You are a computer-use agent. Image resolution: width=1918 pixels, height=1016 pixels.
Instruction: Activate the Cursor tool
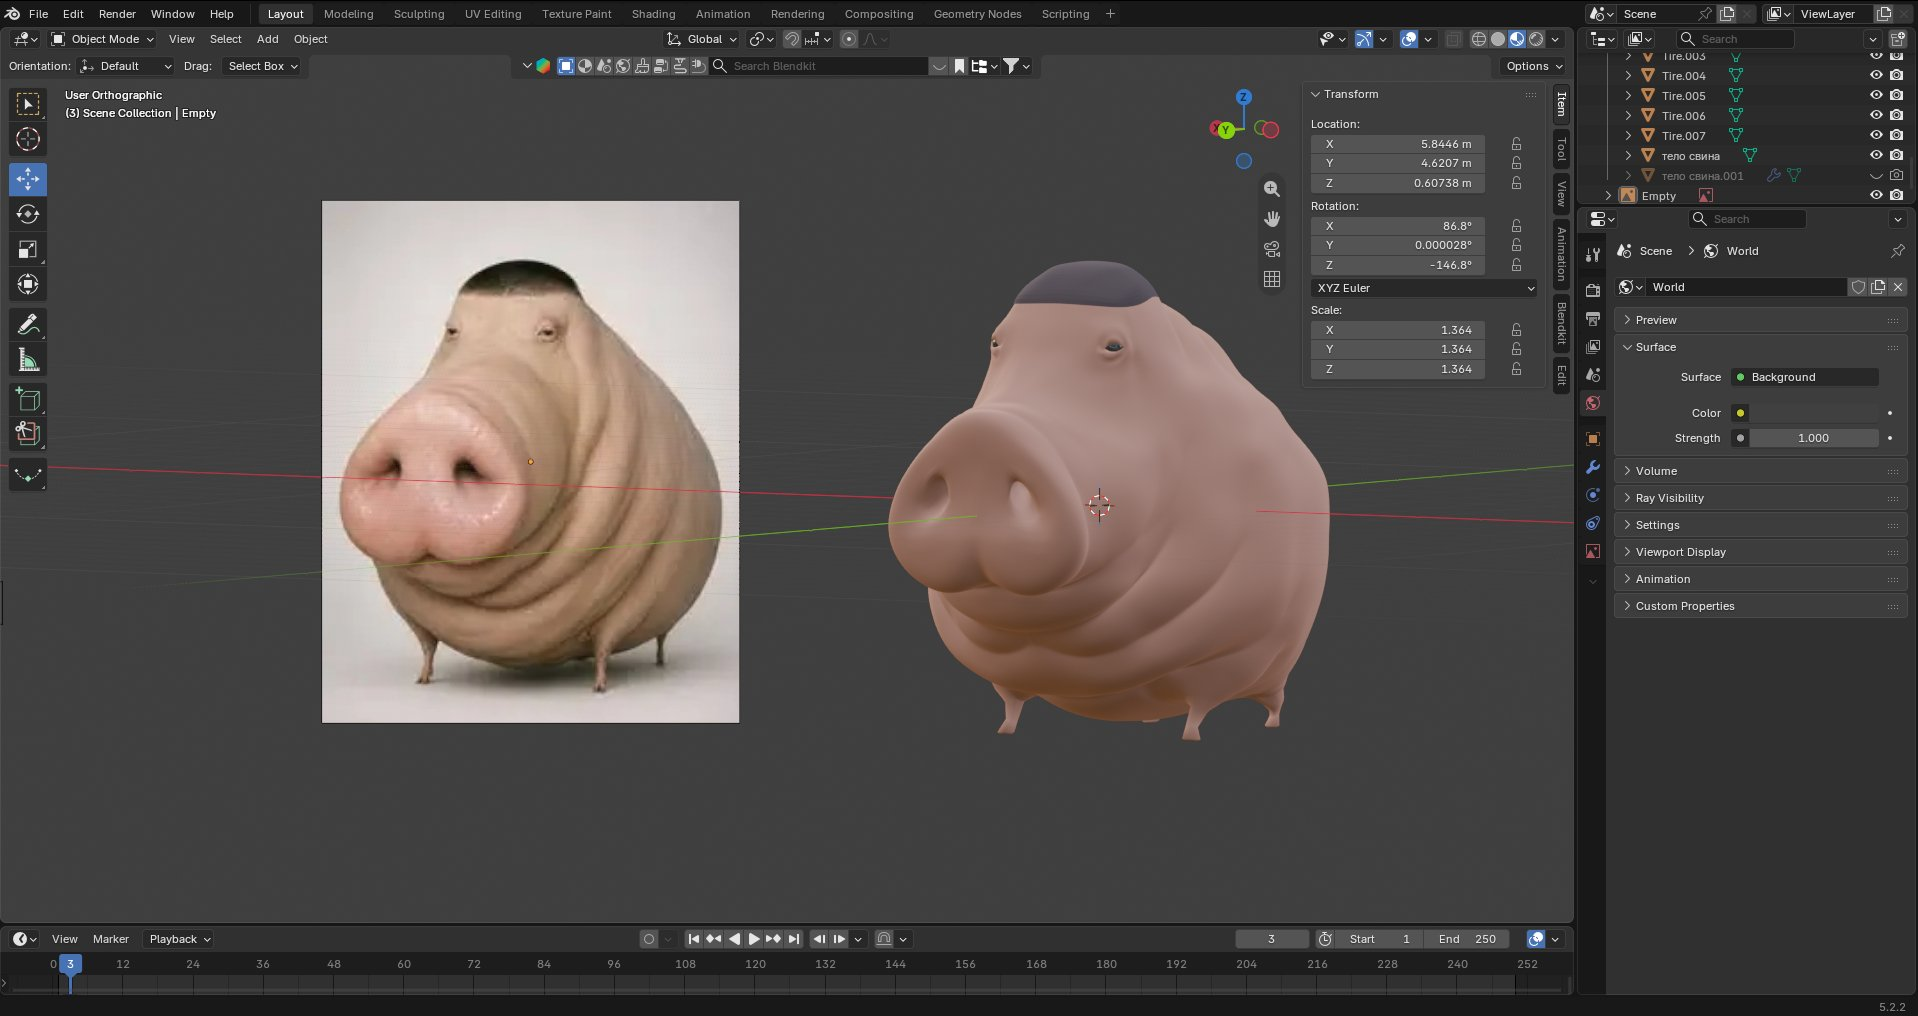click(28, 140)
